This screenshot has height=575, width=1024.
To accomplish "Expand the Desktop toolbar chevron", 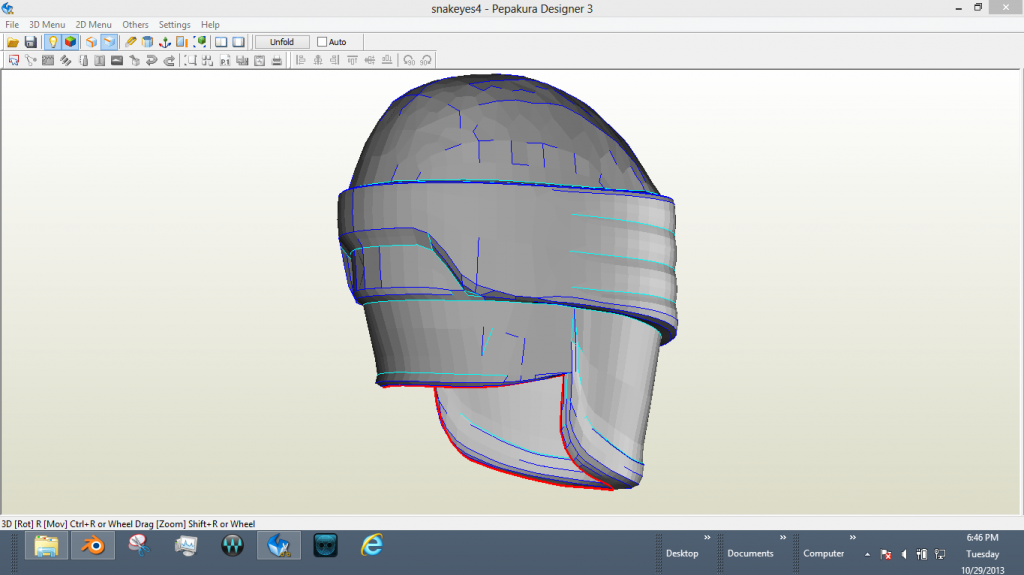I will tap(707, 537).
